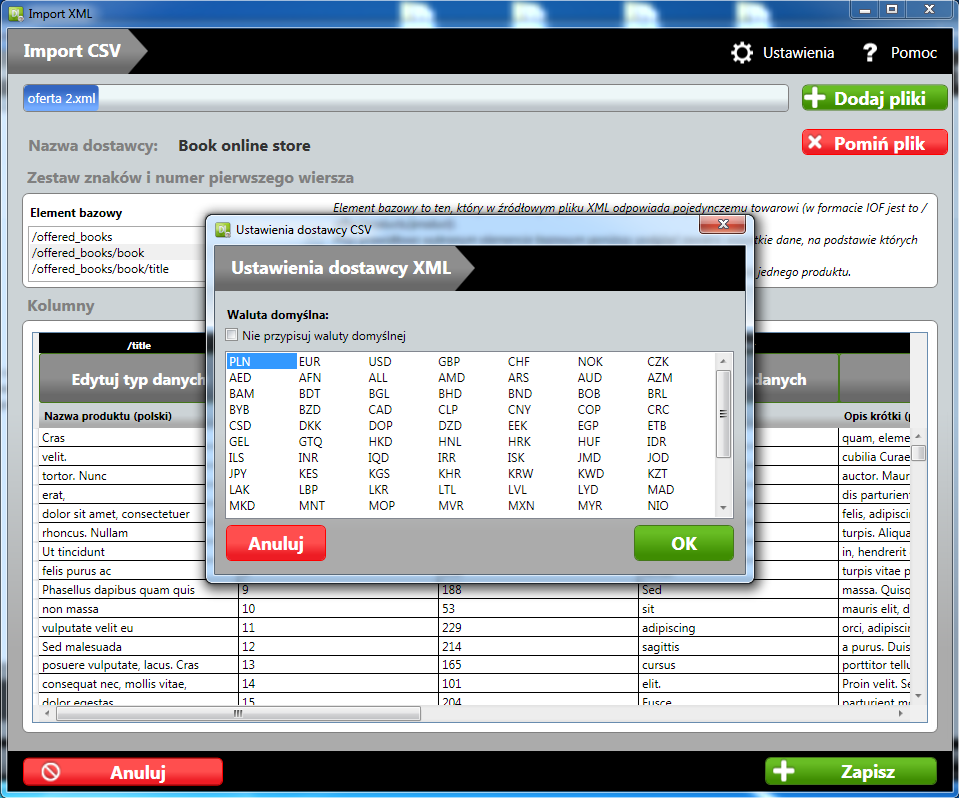This screenshot has height=798, width=959.
Task: Click the Dodaj pliki button
Action: 875,98
